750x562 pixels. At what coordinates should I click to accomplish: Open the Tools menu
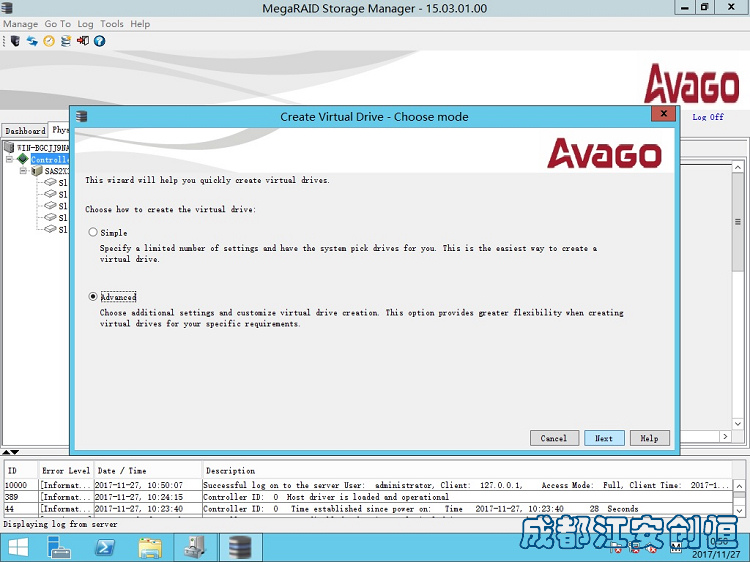[112, 24]
